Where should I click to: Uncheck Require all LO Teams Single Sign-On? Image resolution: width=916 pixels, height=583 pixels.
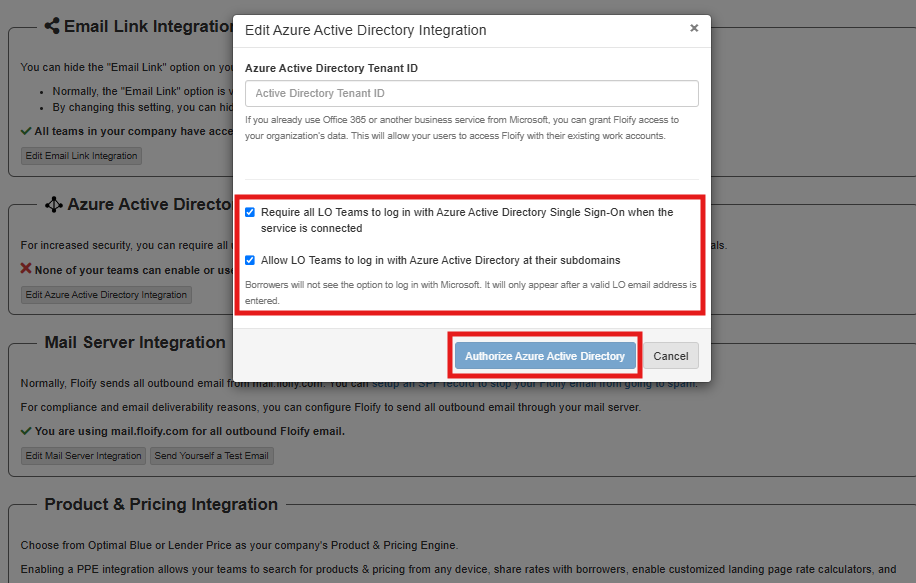[x=250, y=213]
